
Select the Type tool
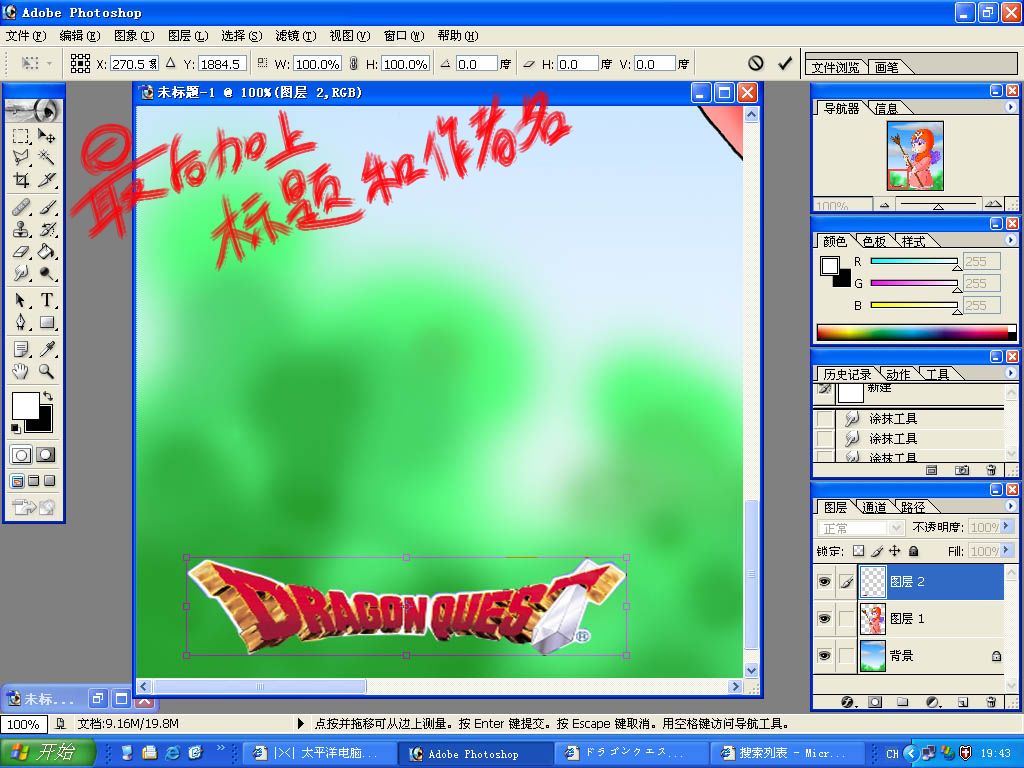46,300
